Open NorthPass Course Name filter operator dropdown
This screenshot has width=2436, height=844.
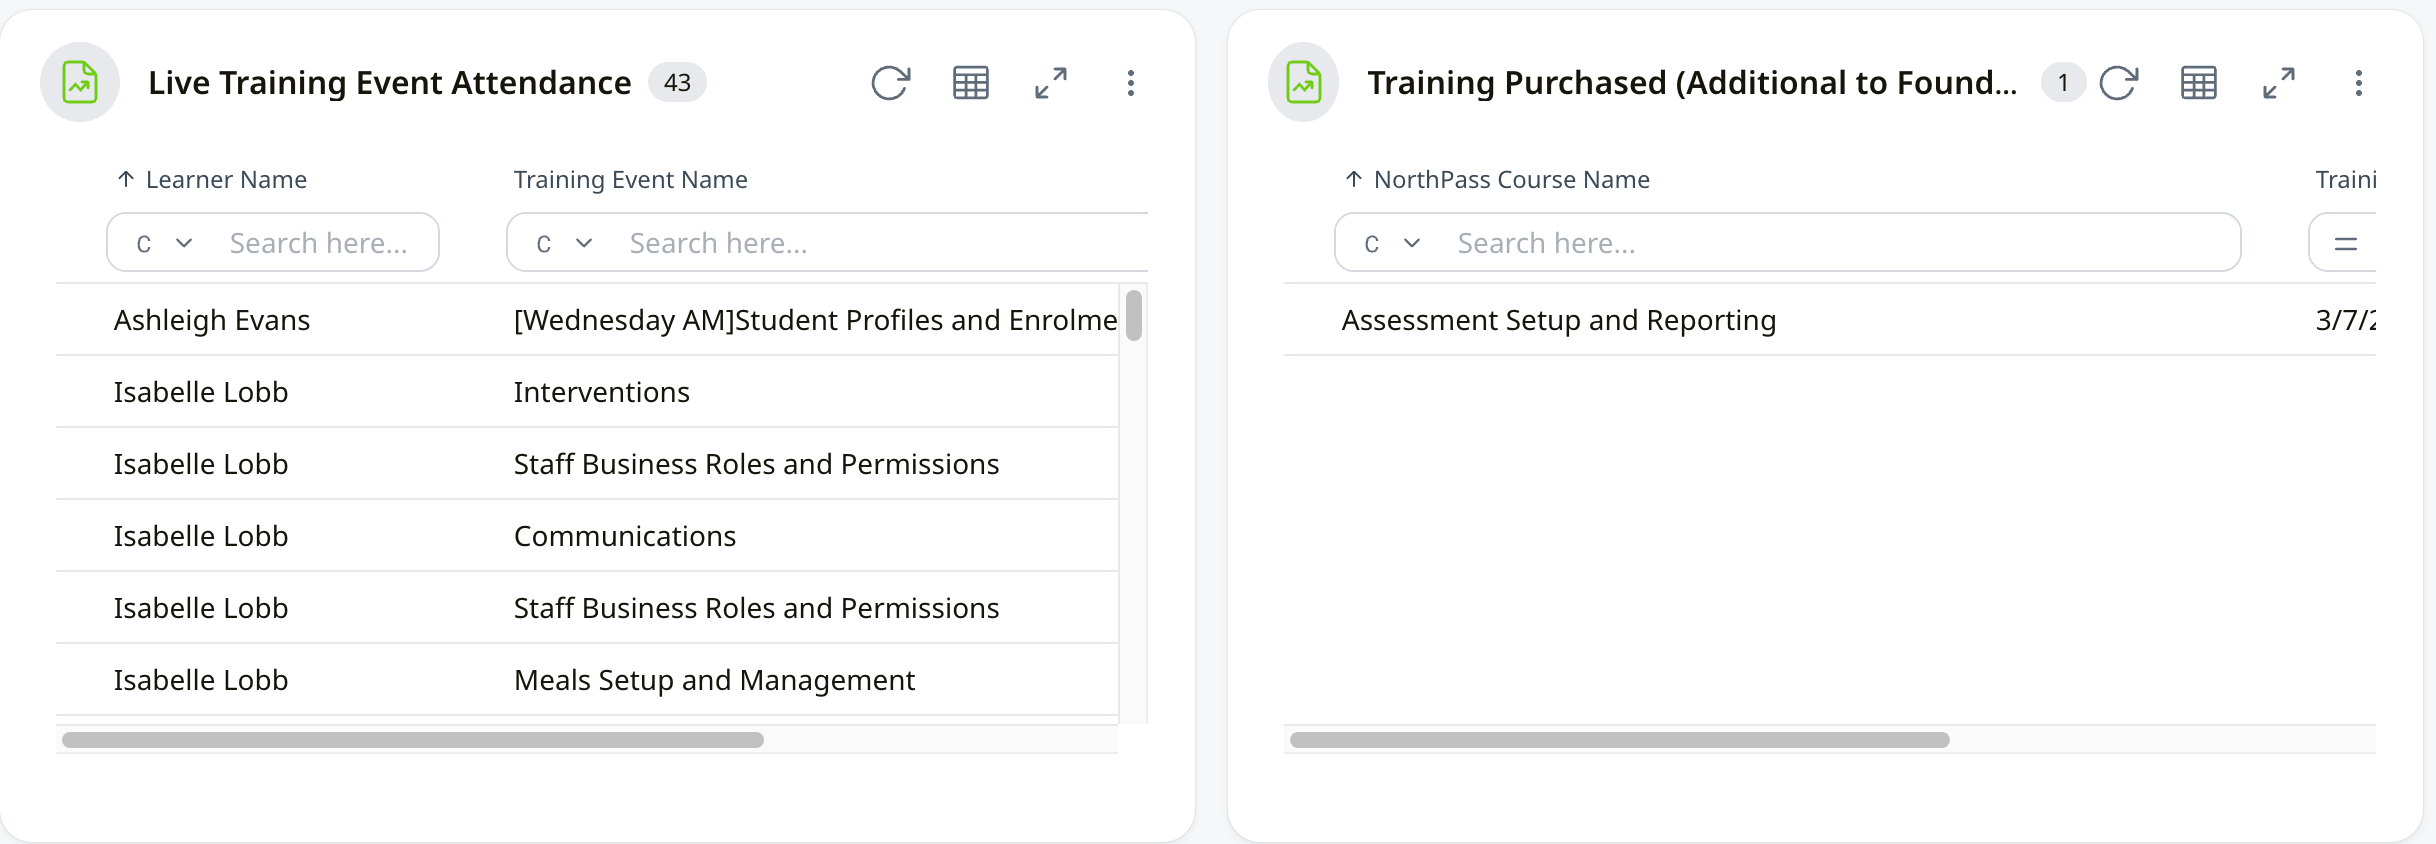click(1392, 243)
